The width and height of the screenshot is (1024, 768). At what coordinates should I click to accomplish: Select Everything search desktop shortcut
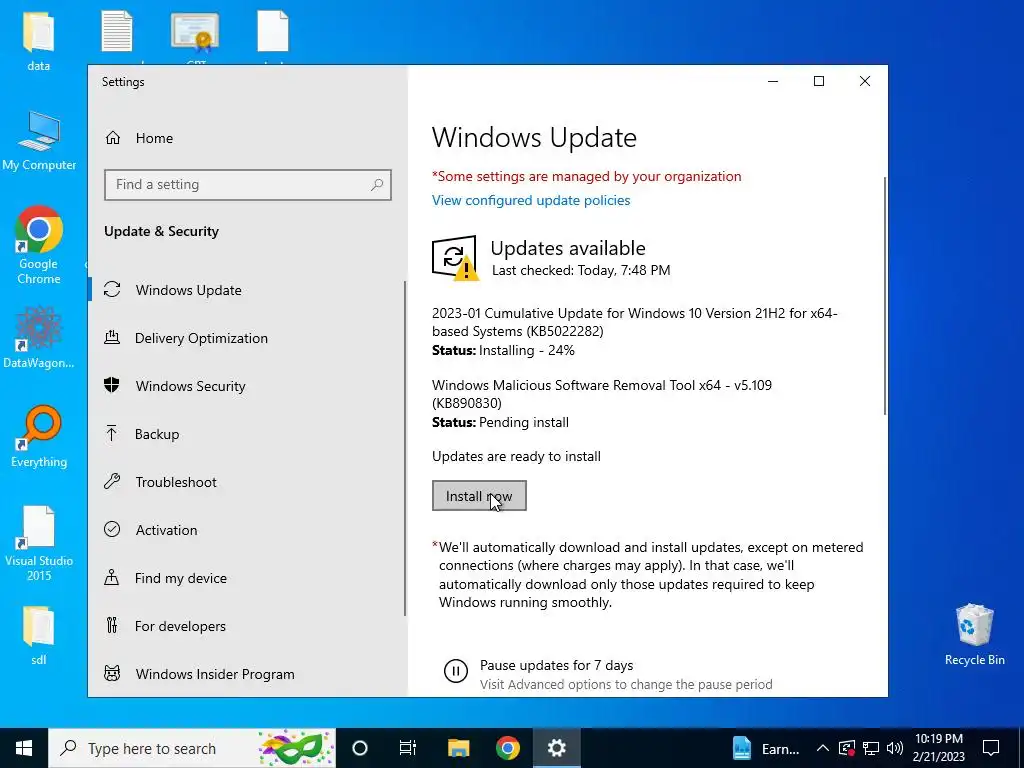pyautogui.click(x=39, y=437)
